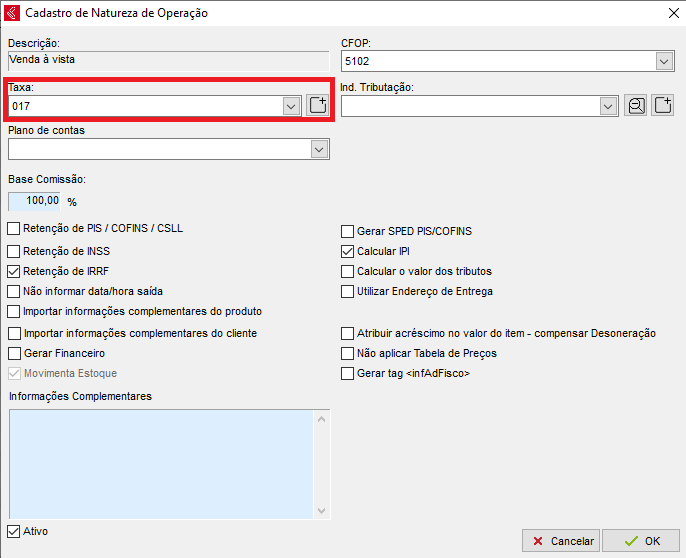Screen dimensions: 686x558
Task: Click the add new Taxa icon
Action: [x=317, y=106]
